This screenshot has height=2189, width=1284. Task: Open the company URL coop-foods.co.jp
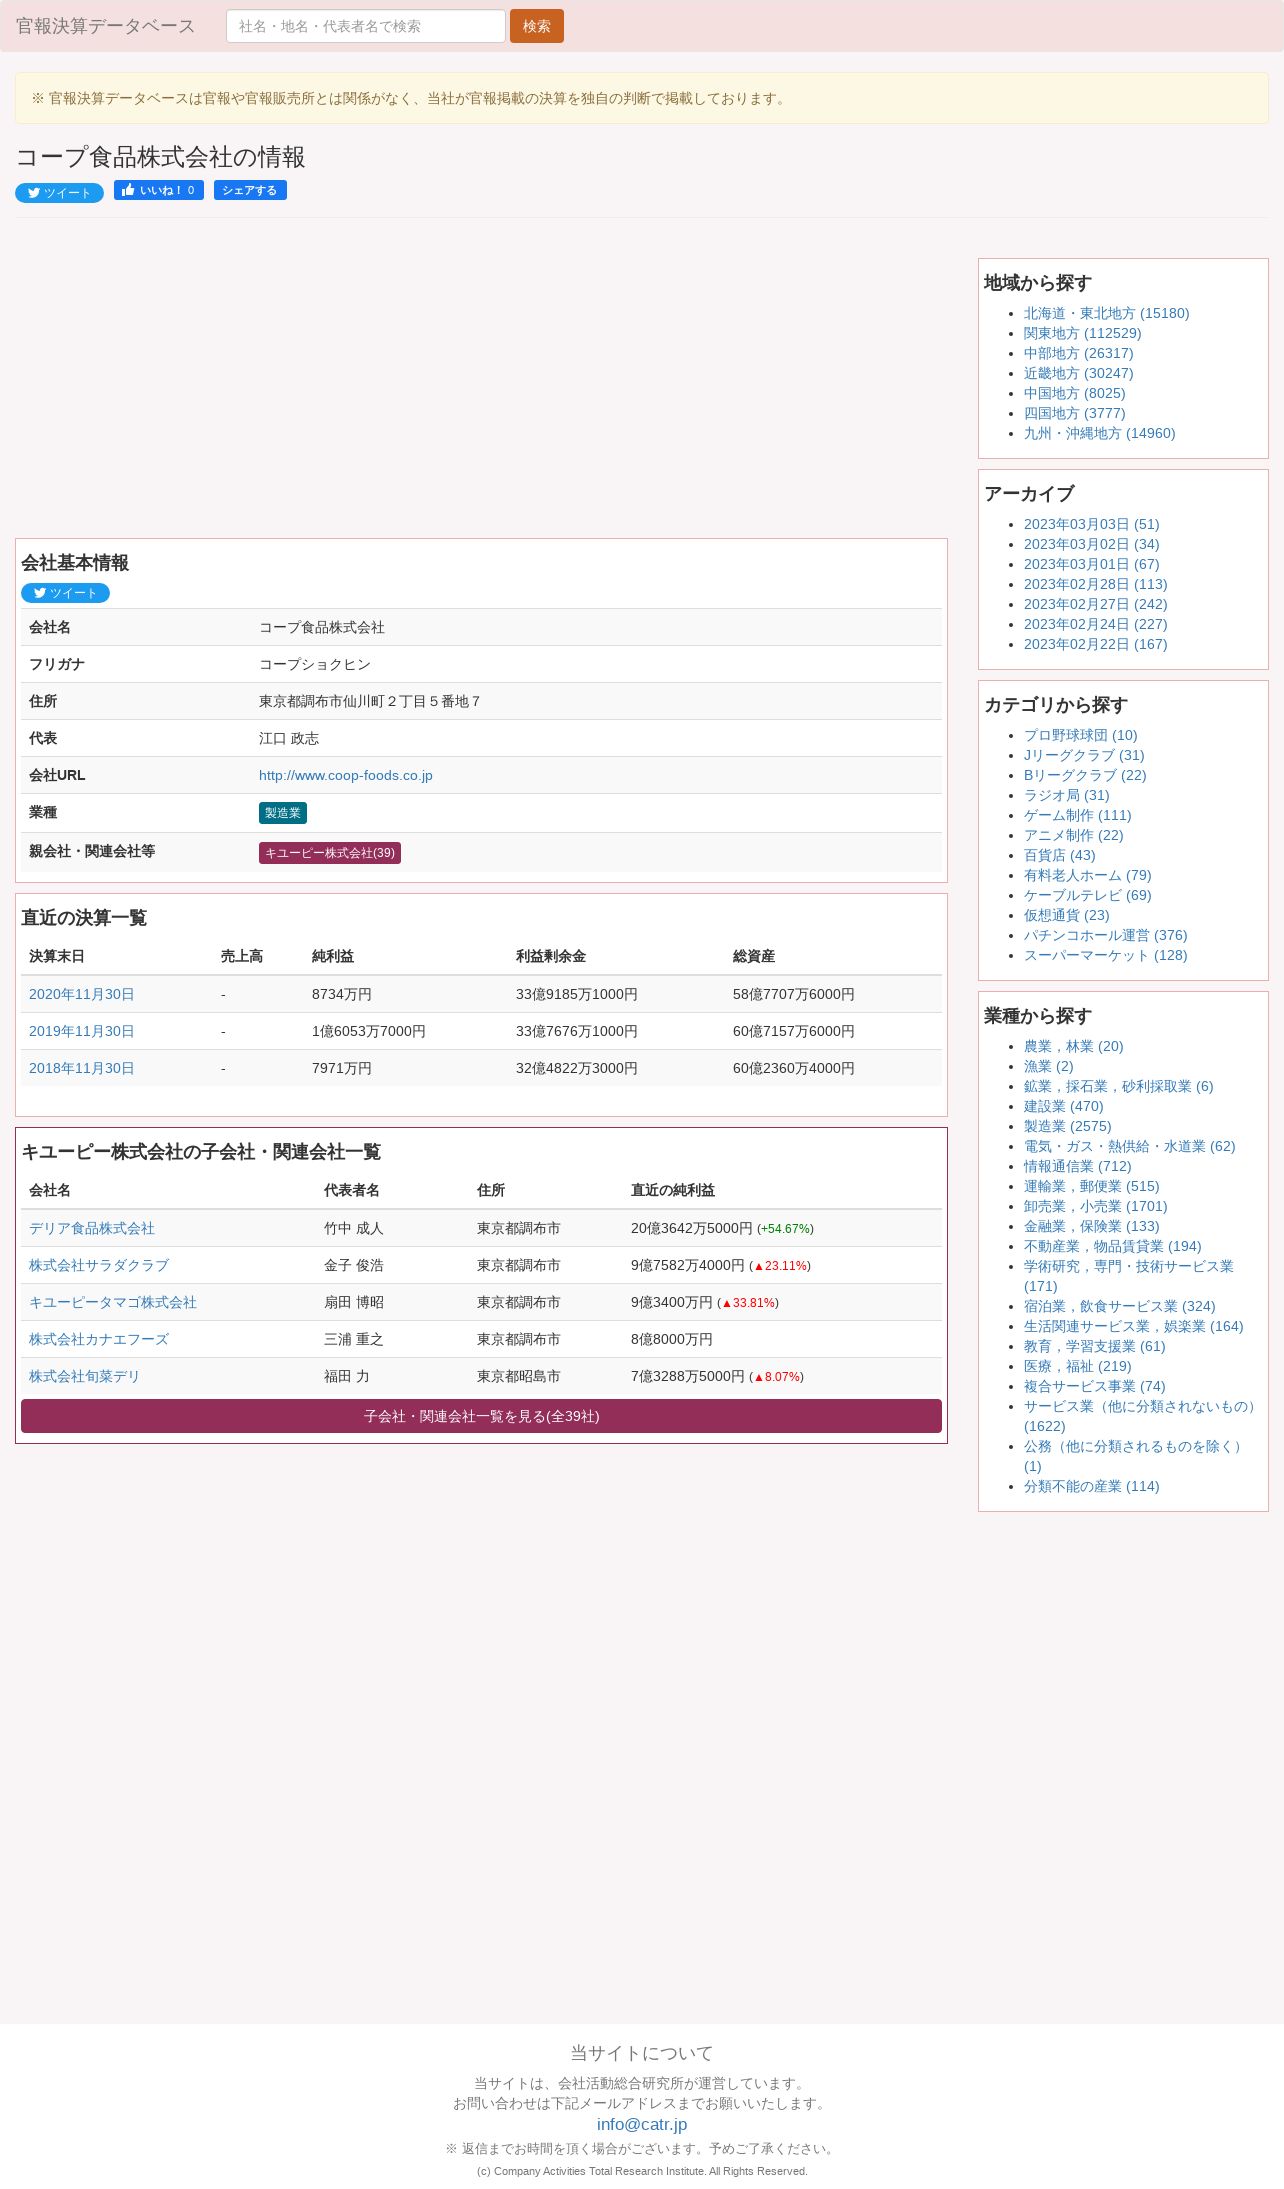pos(346,775)
